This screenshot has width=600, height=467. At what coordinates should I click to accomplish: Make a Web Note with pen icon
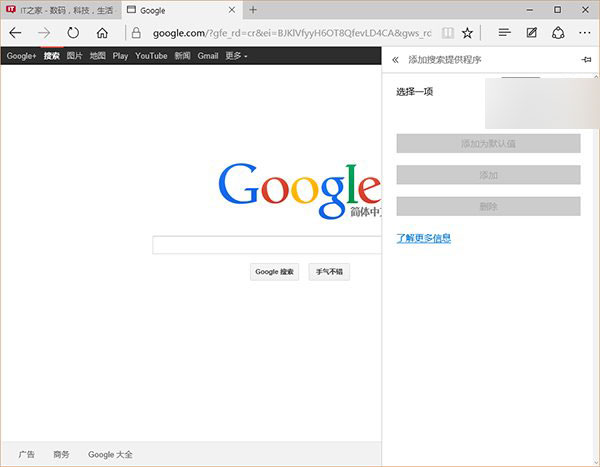tap(532, 33)
